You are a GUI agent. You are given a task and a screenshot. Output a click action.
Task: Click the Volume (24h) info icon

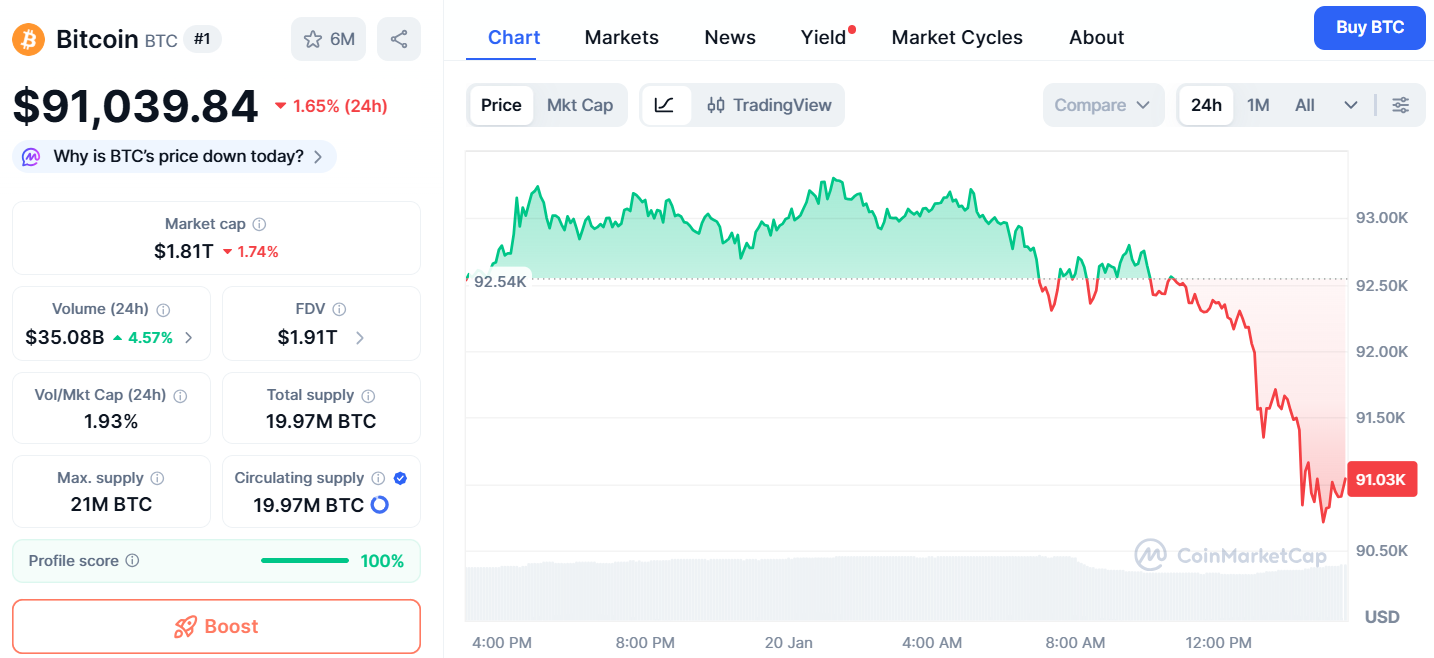click(164, 310)
